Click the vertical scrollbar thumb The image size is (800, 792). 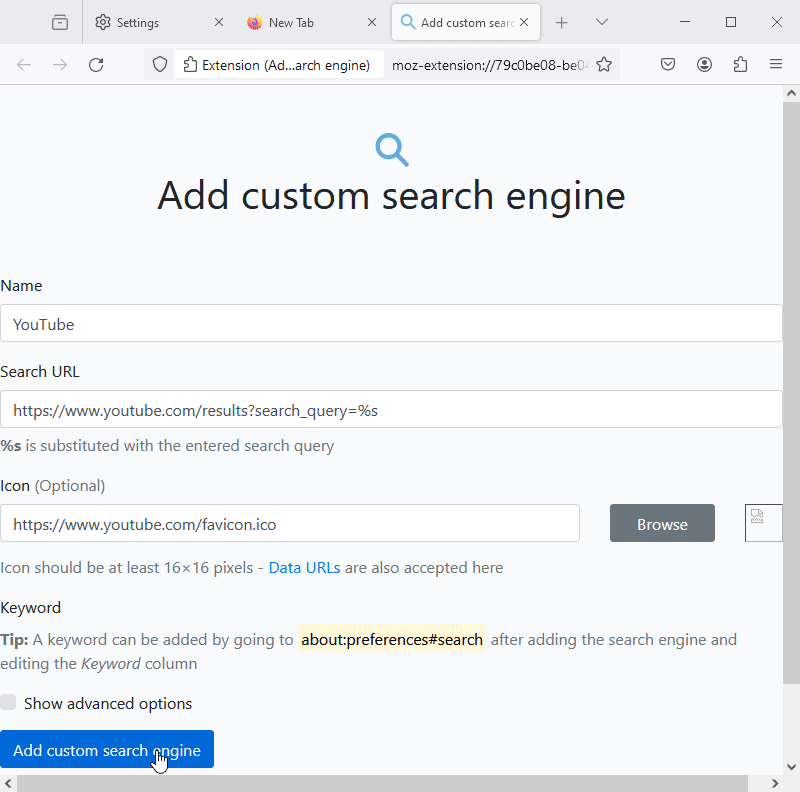pyautogui.click(x=791, y=392)
